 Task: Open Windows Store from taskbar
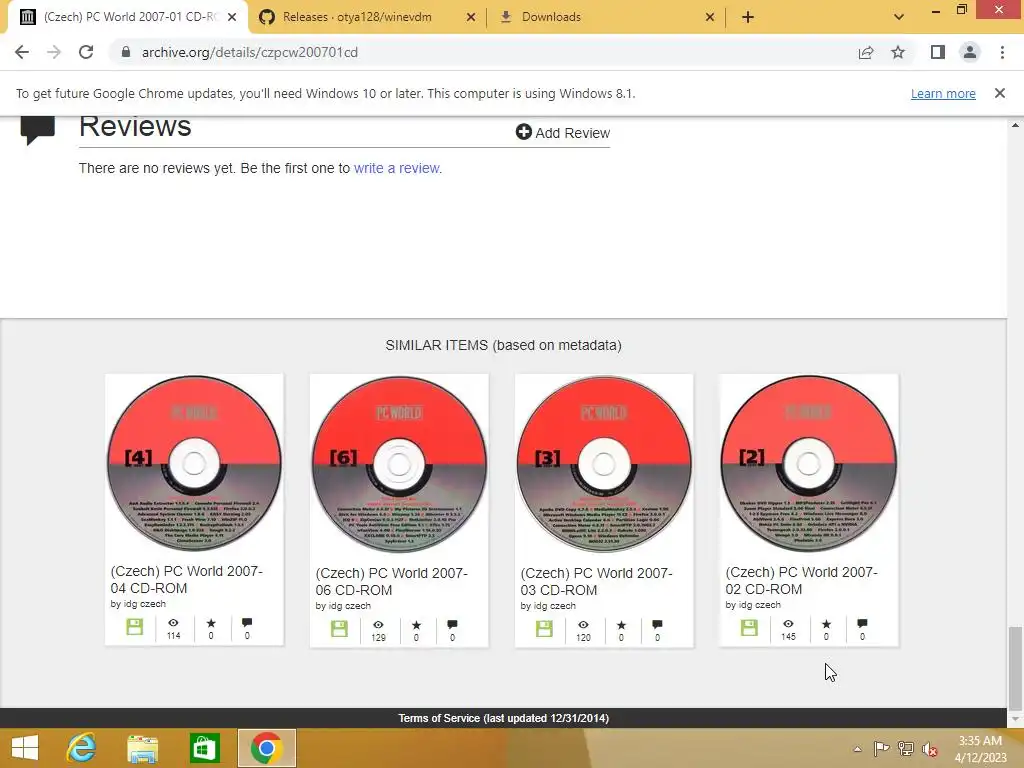204,748
